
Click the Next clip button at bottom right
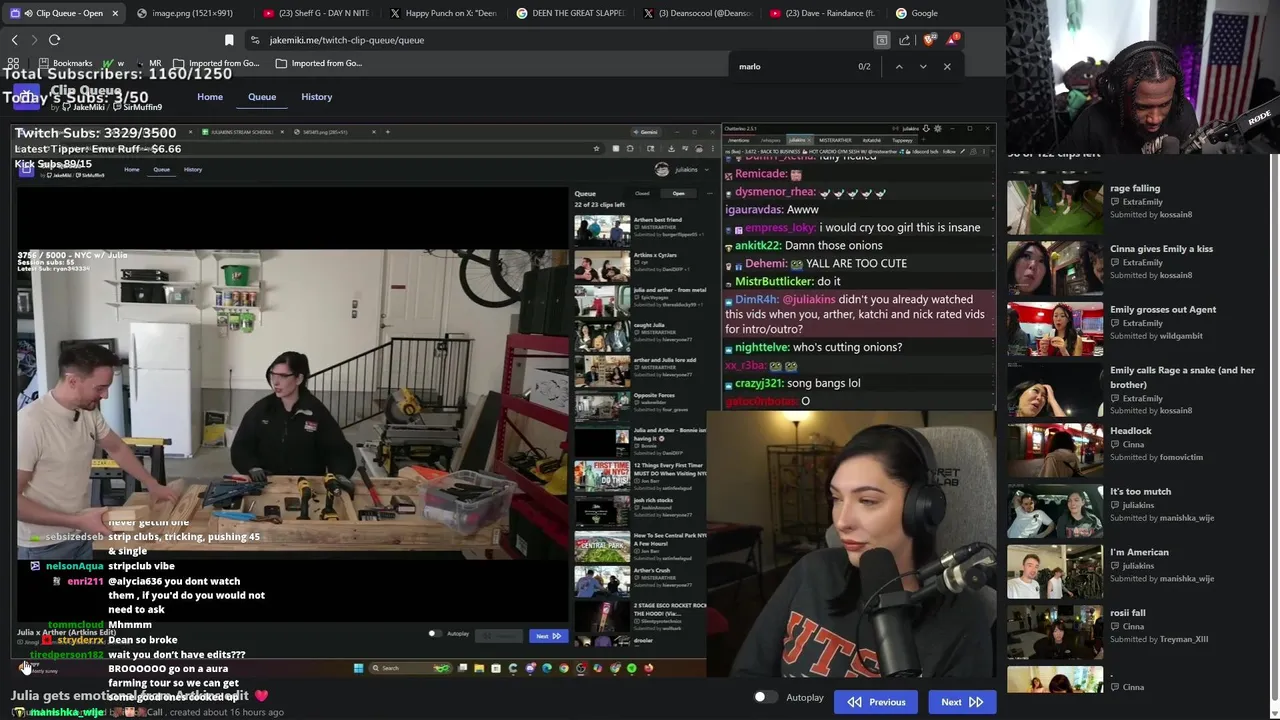(962, 702)
